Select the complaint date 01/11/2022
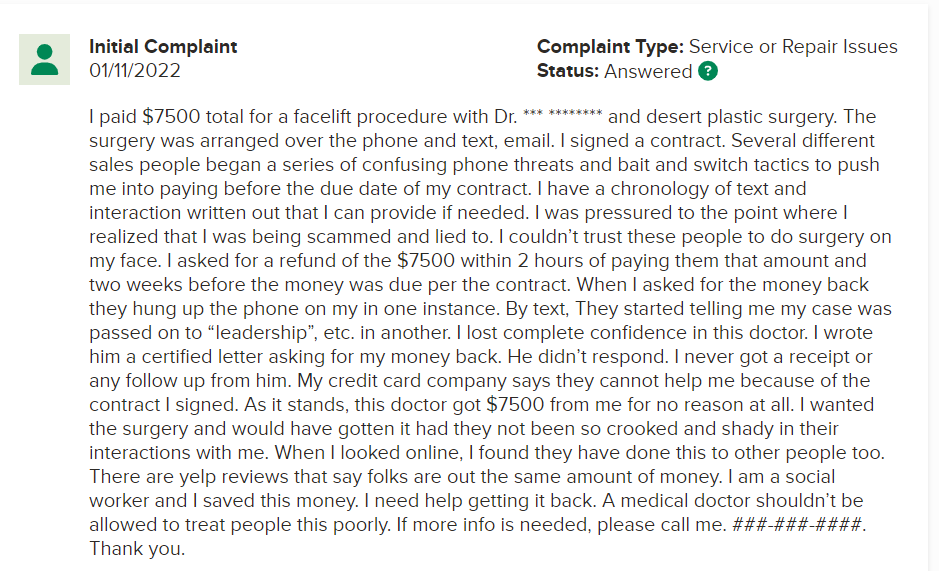Screen dimensions: 939x571 pyautogui.click(x=135, y=71)
